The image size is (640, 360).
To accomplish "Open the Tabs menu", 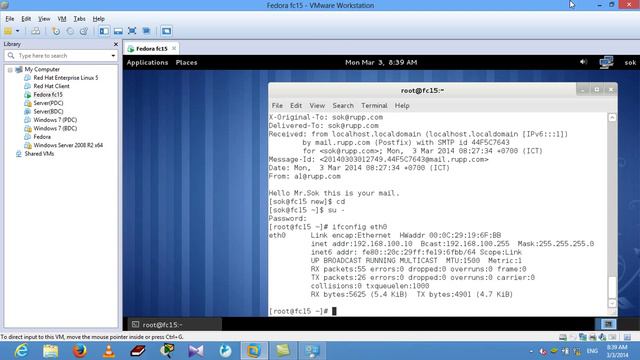I will [79, 19].
